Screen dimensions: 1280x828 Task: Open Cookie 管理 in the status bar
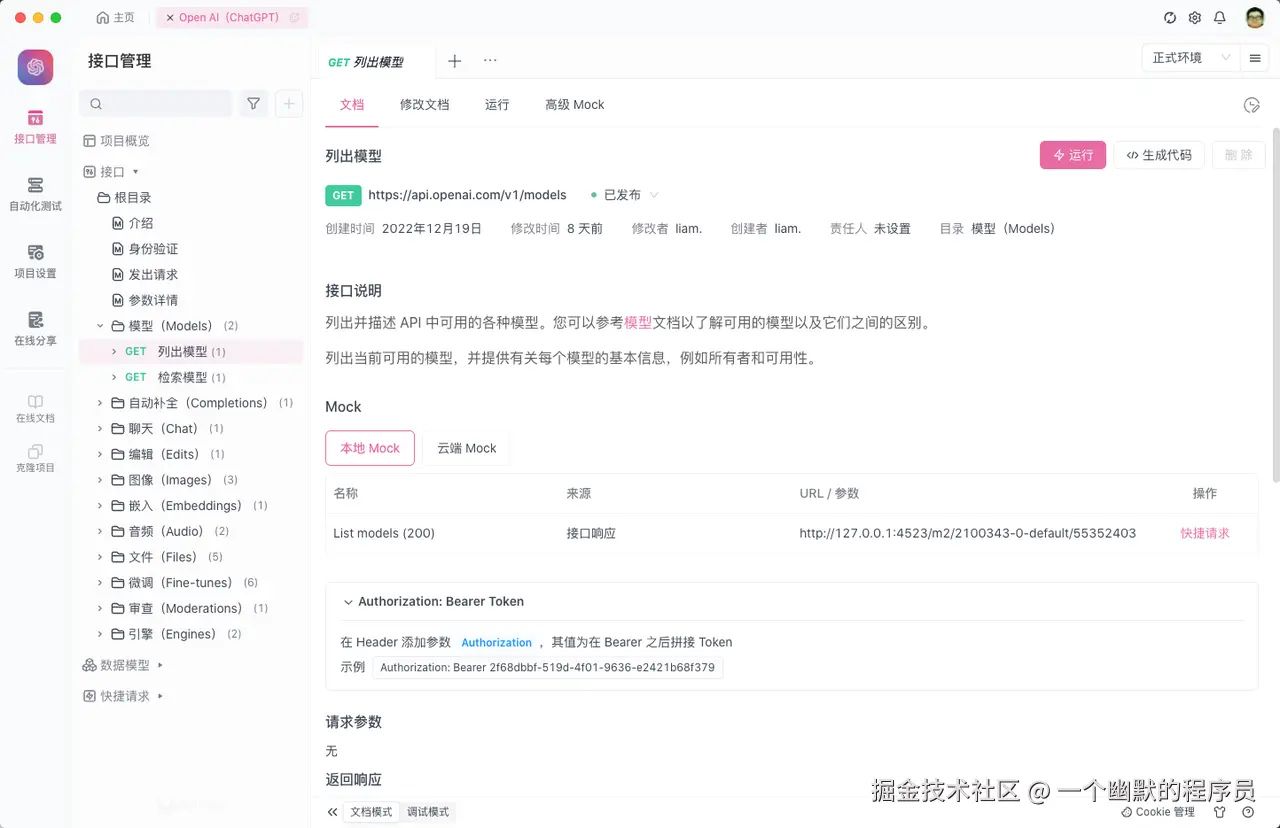click(x=1159, y=812)
